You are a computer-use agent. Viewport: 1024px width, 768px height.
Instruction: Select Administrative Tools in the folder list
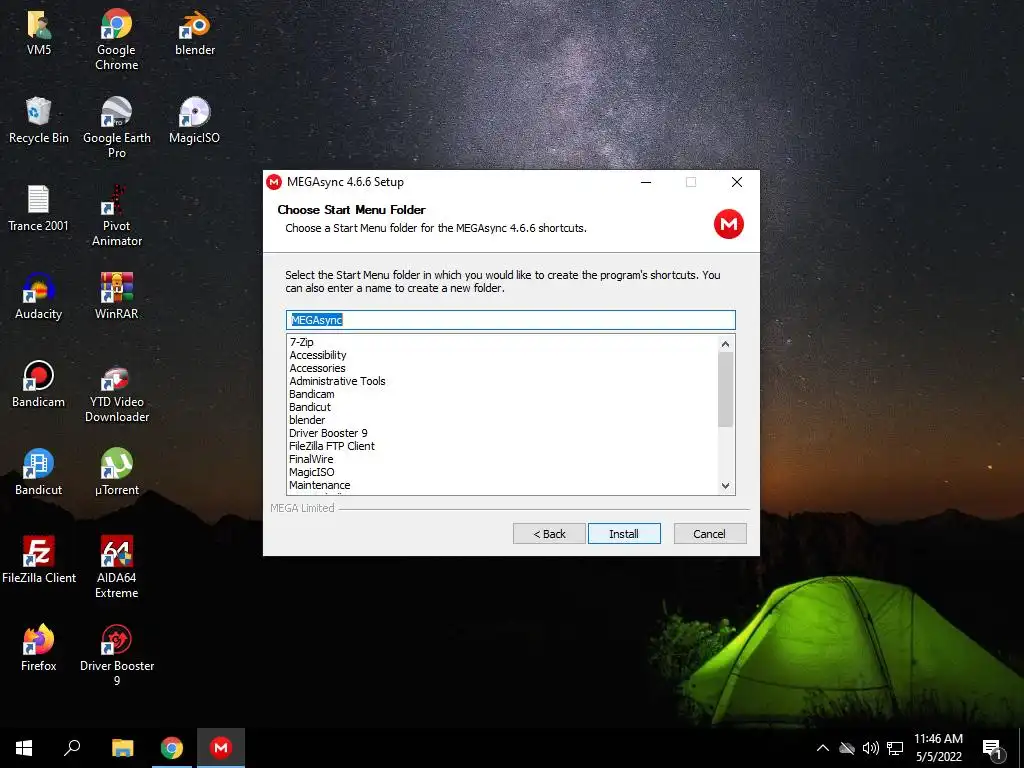[x=338, y=381]
